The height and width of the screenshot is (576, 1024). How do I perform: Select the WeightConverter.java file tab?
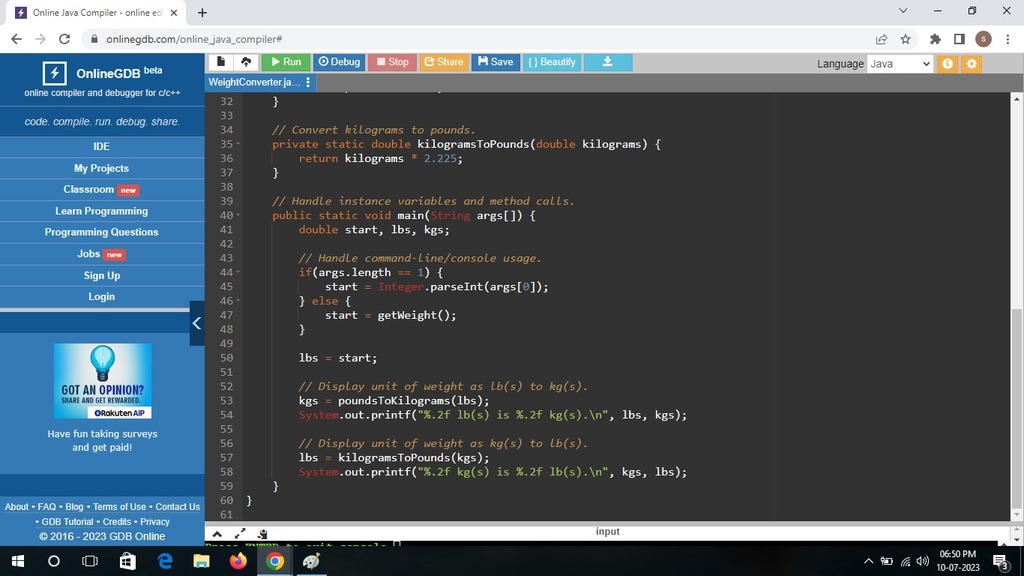[x=254, y=82]
